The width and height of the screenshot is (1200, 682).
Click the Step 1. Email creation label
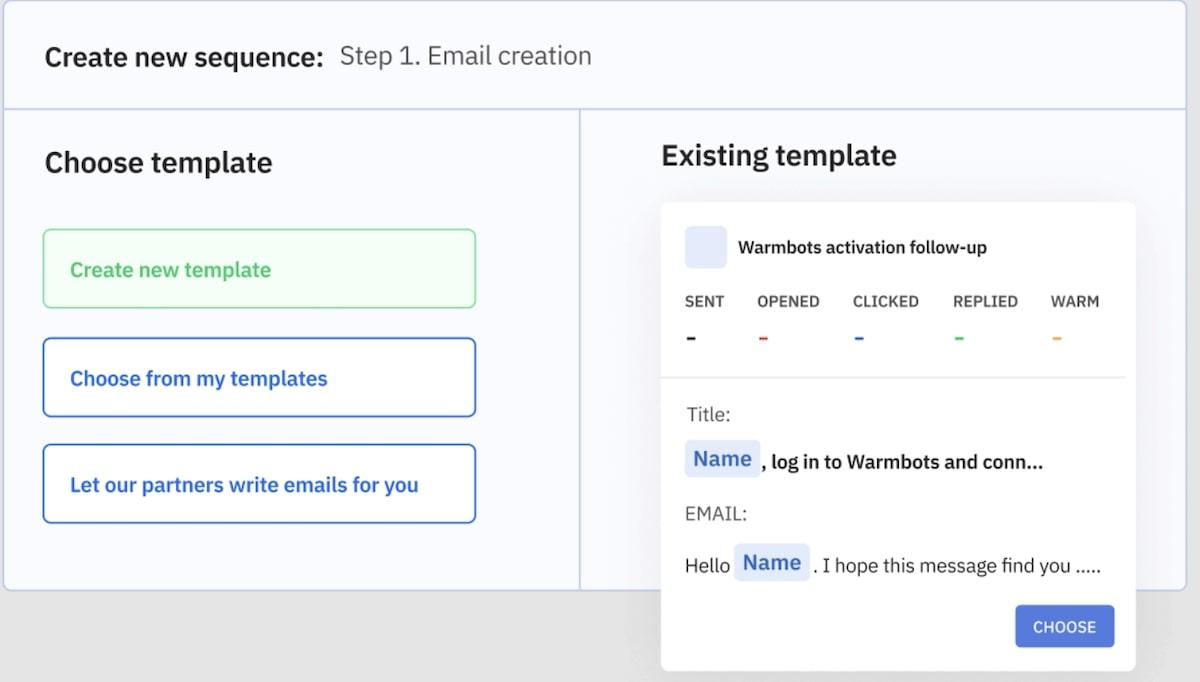click(465, 56)
